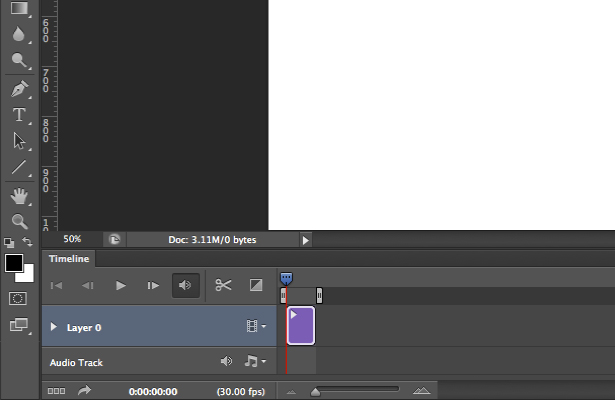Select the Hand tool

(x=19, y=196)
